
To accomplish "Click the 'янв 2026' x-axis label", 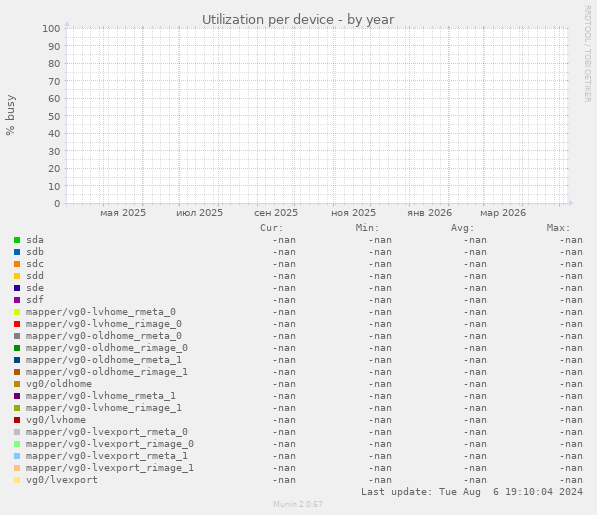I will pos(429,213).
